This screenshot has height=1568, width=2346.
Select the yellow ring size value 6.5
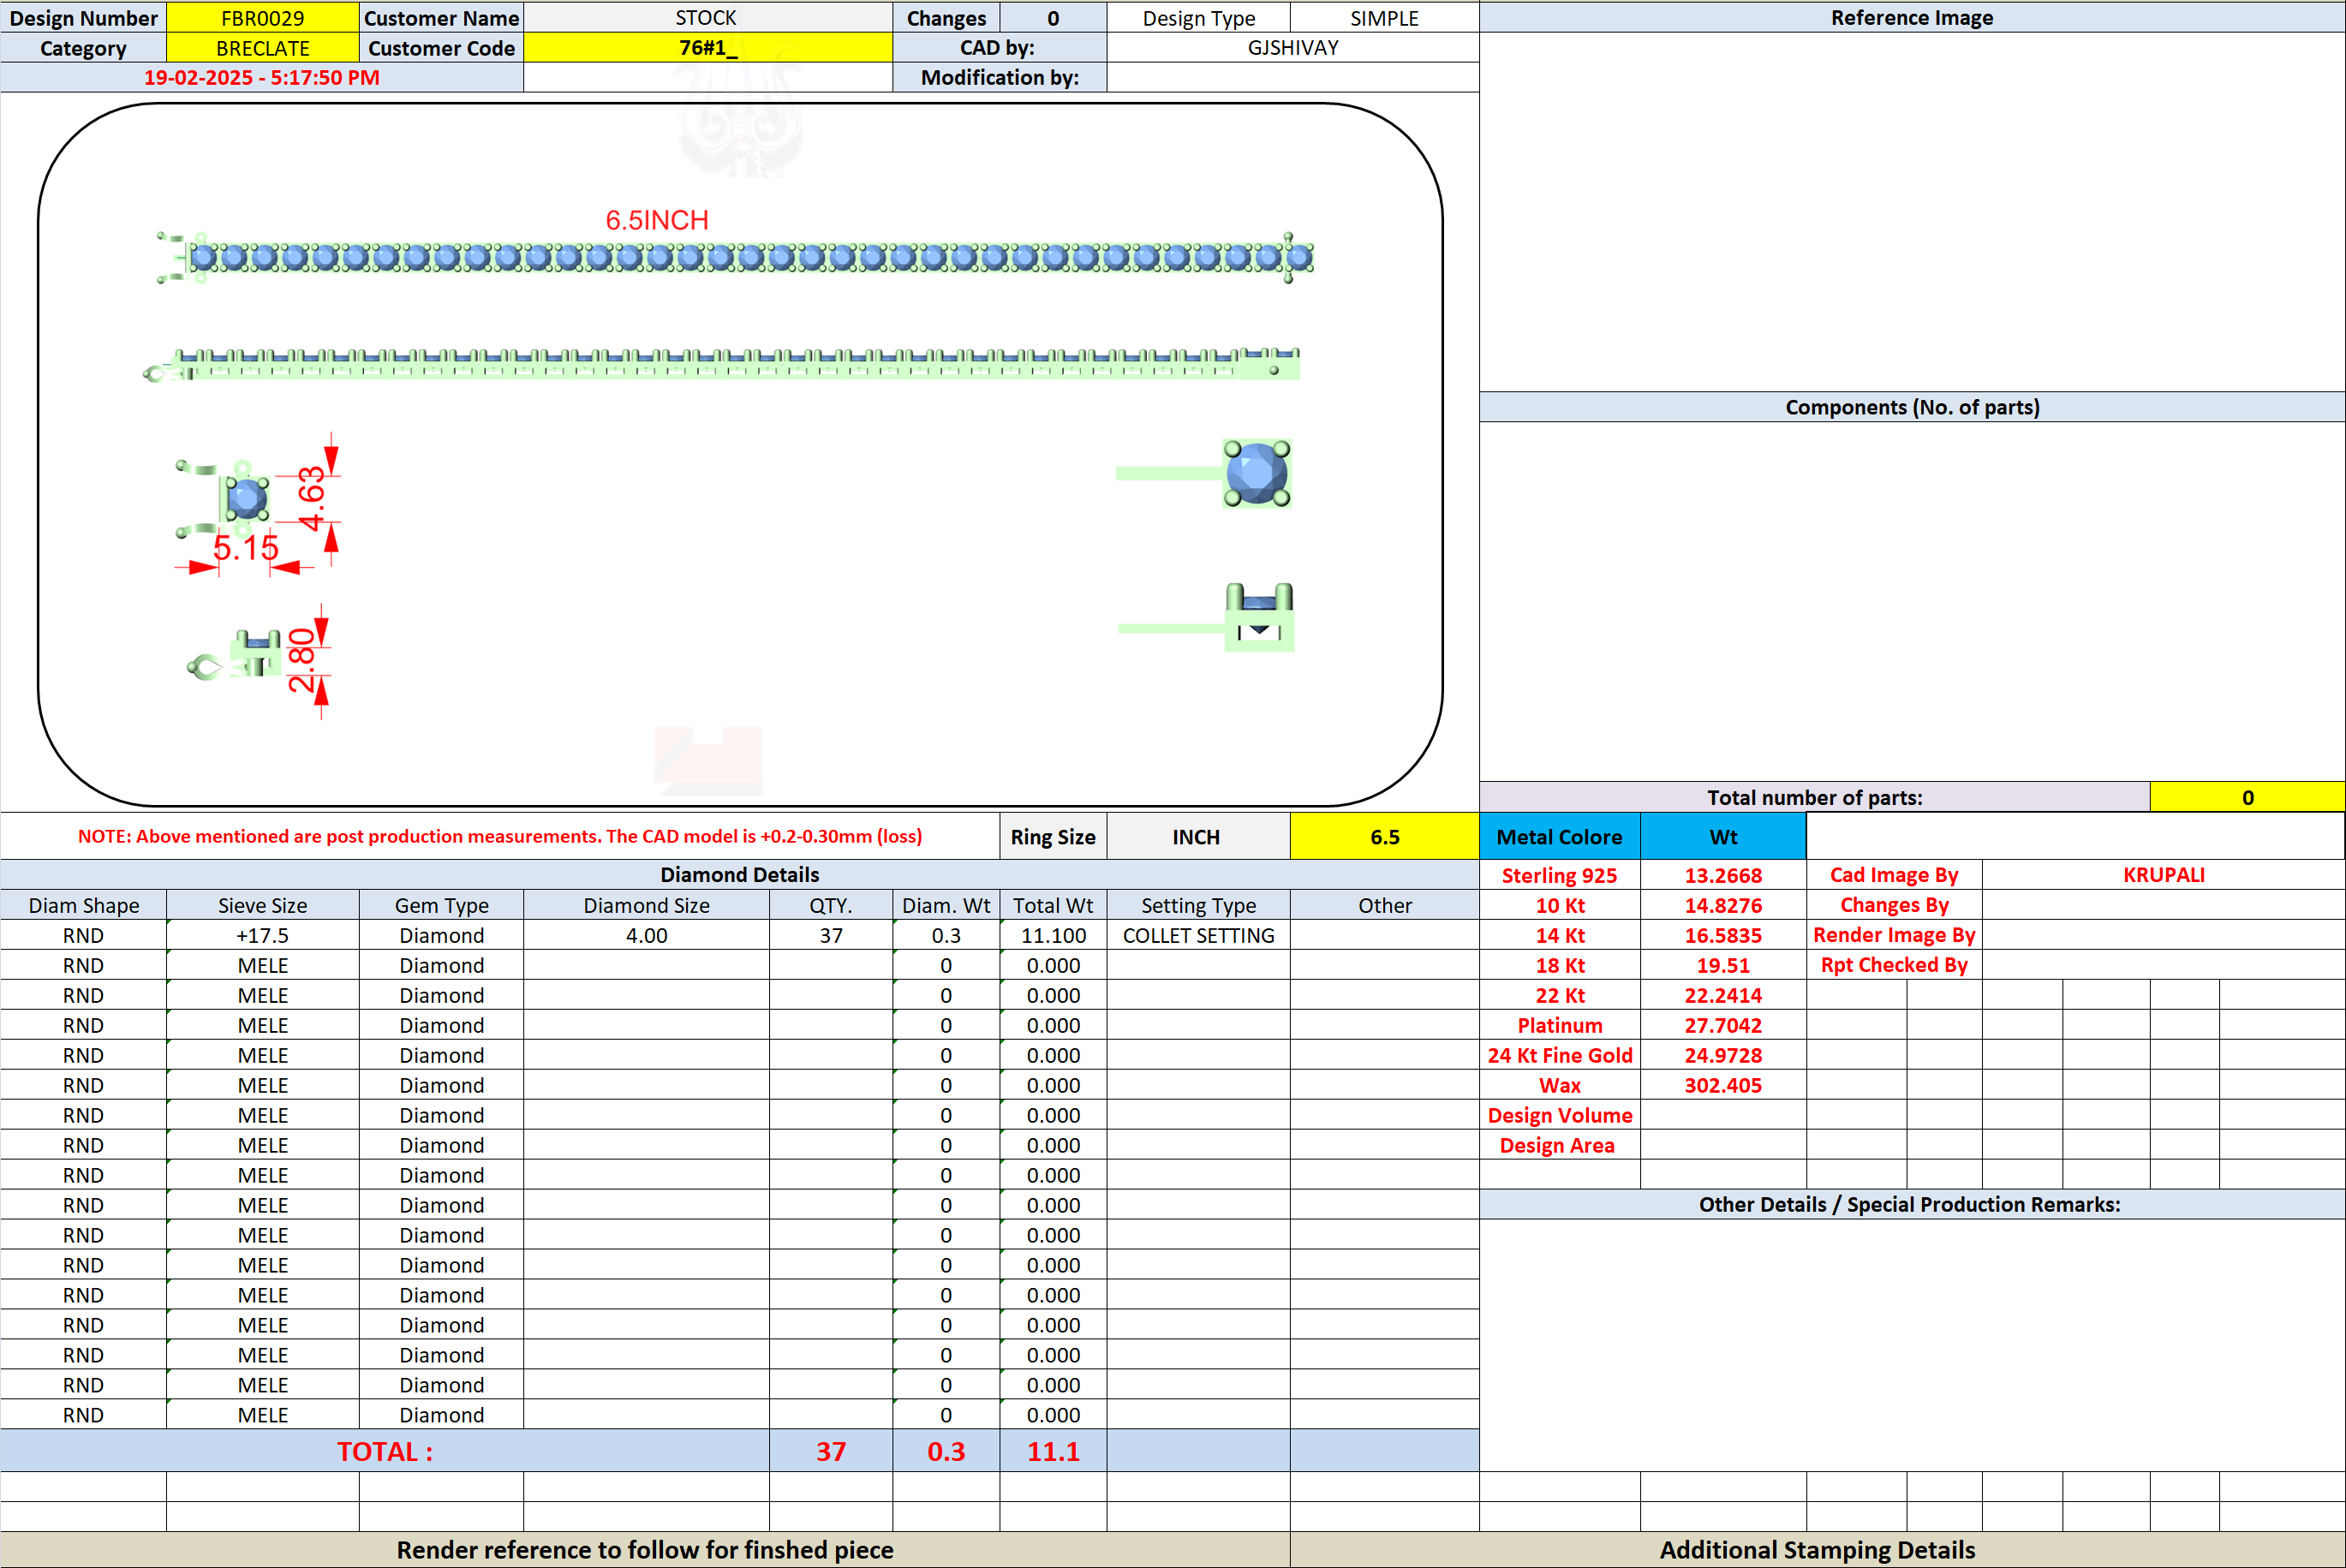(1384, 837)
